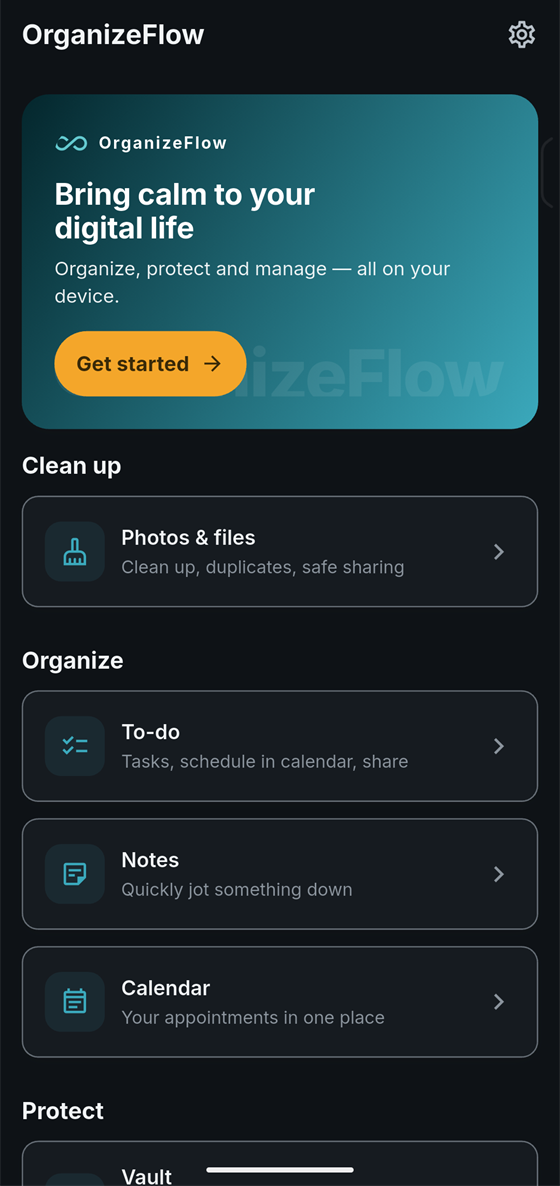Image resolution: width=560 pixels, height=1186 pixels.
Task: Open Calendar using its right chevron
Action: click(x=499, y=1001)
